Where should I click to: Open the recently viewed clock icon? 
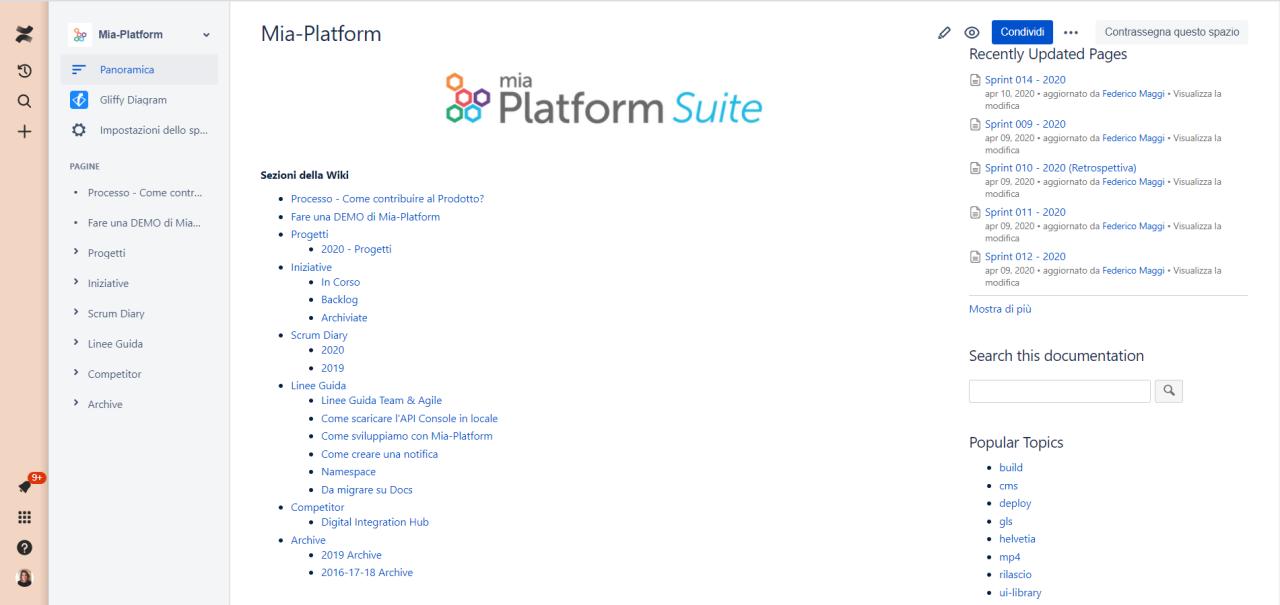point(24,71)
